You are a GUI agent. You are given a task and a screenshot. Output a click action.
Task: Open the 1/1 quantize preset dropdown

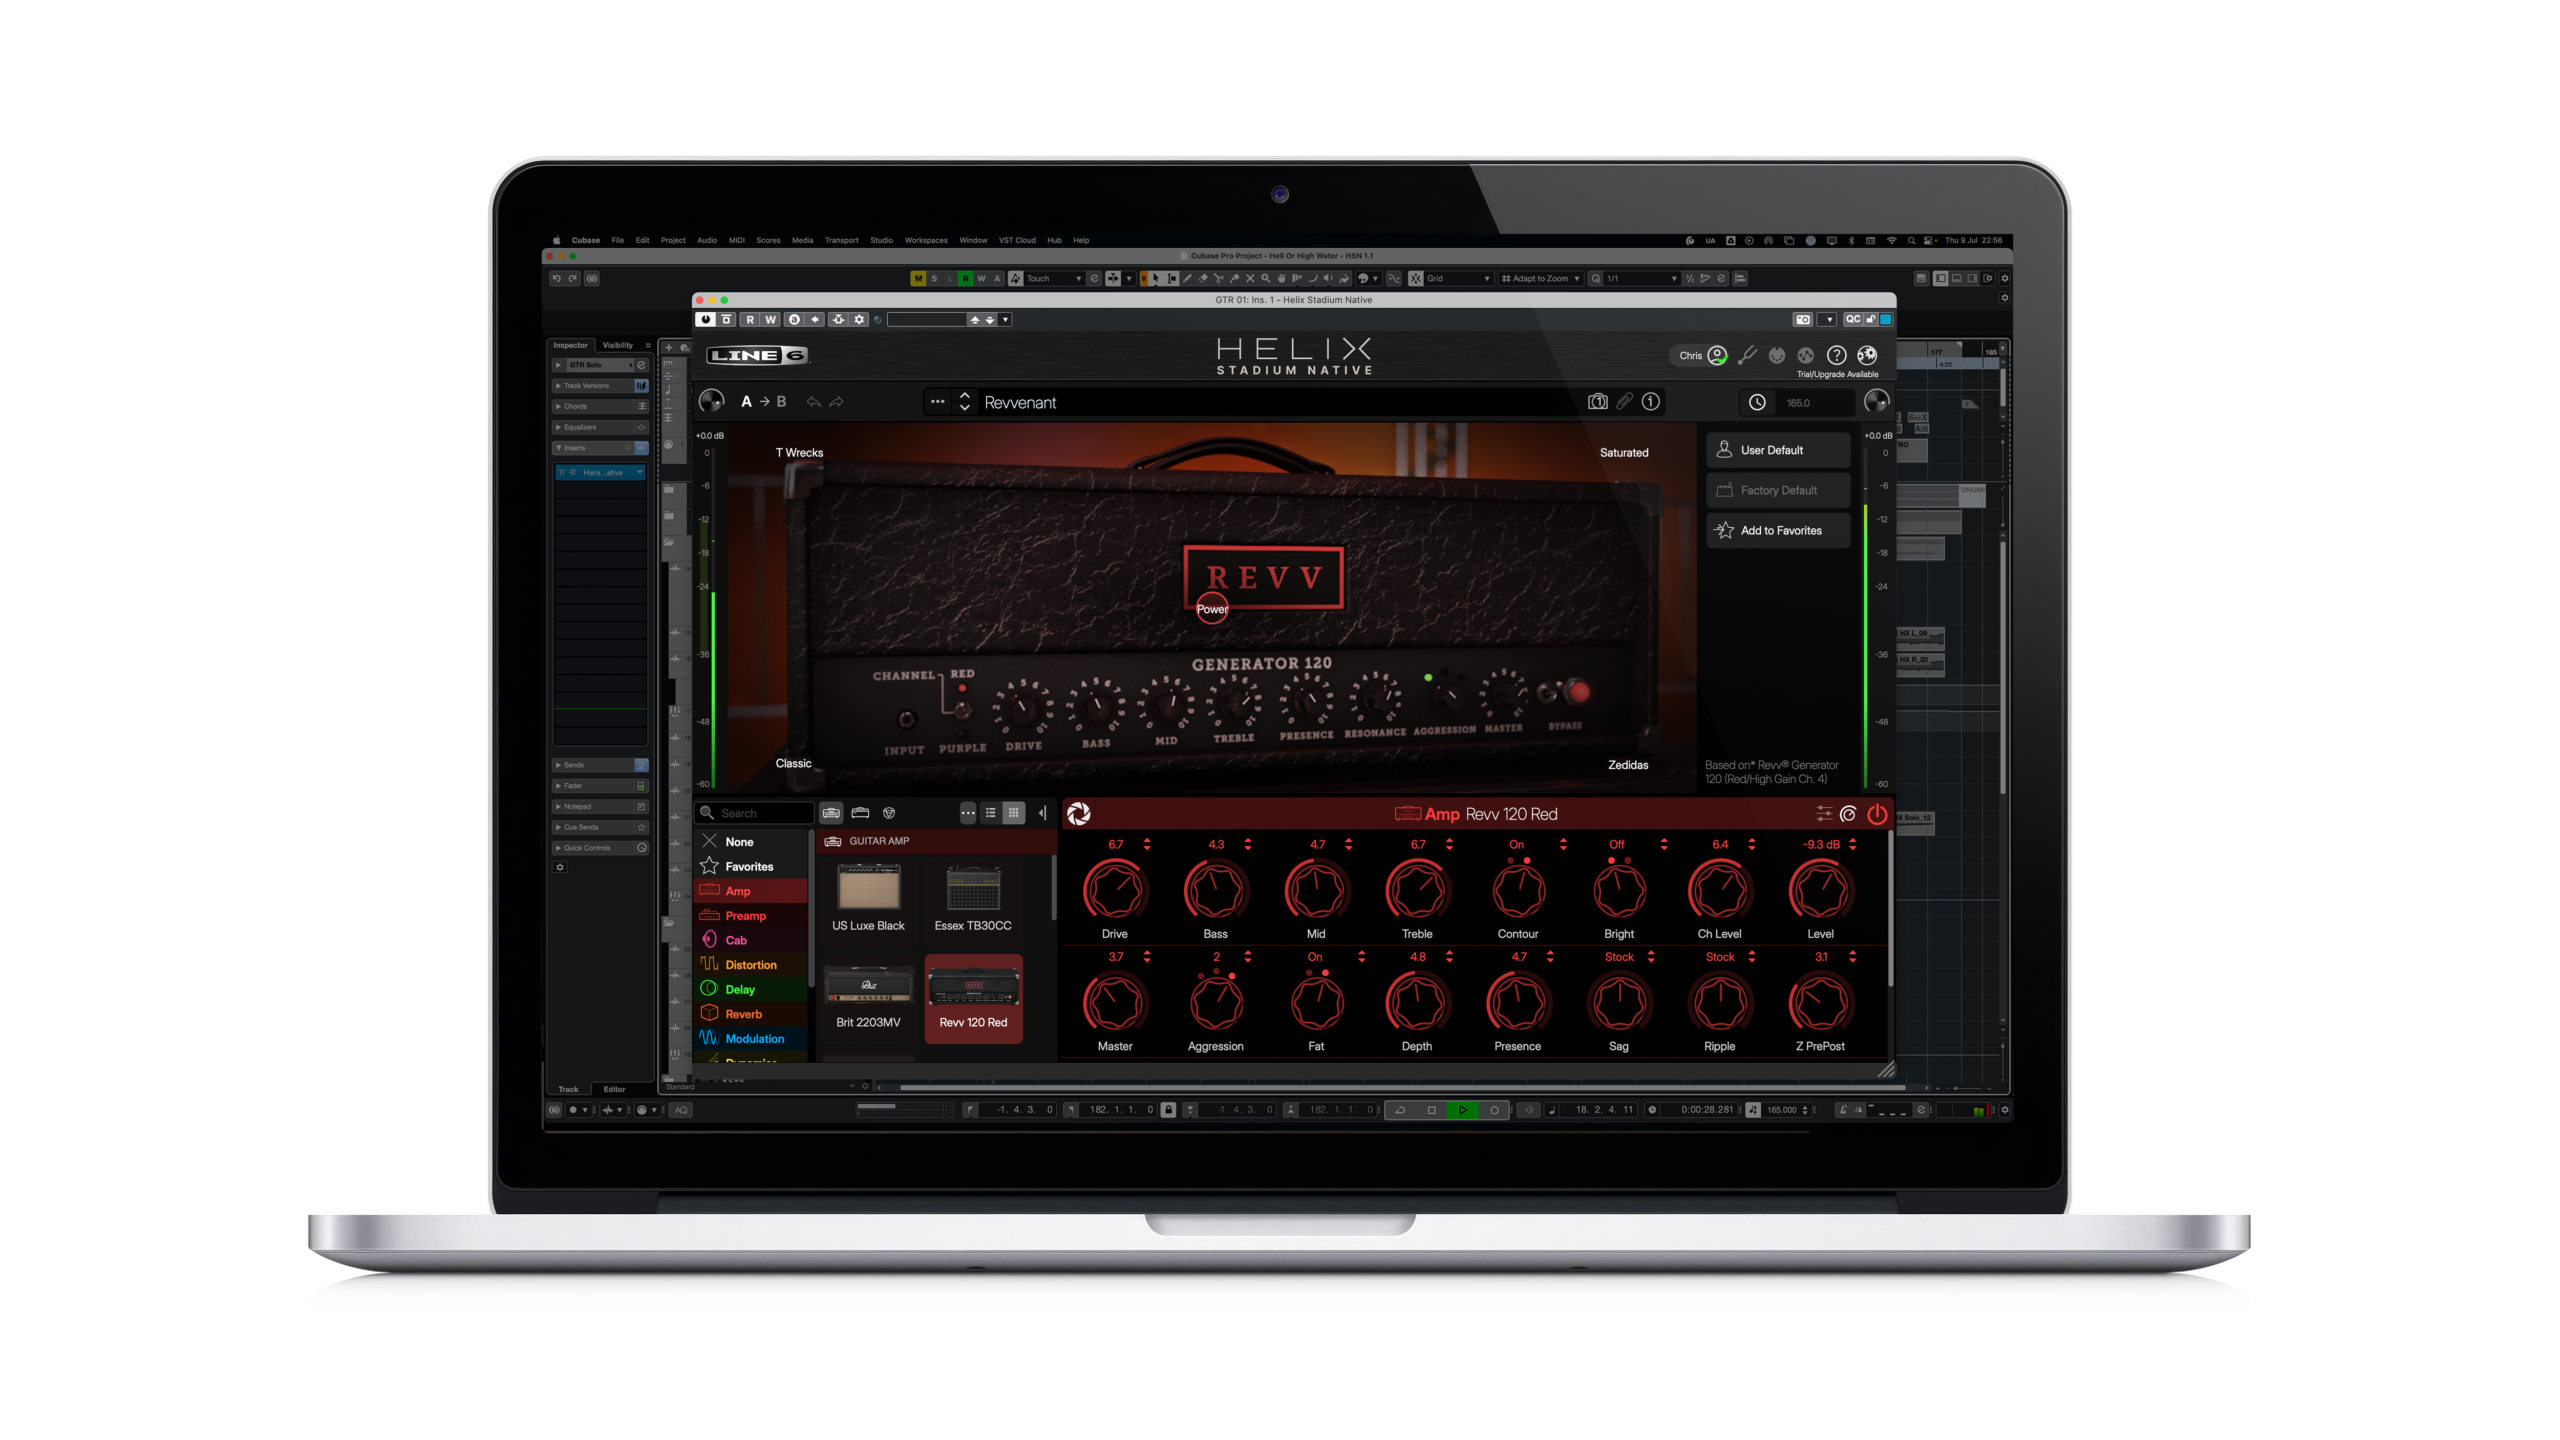(1641, 279)
